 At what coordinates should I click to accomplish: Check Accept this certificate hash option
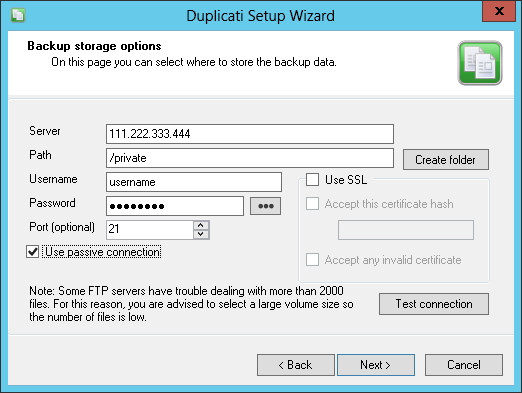point(312,204)
